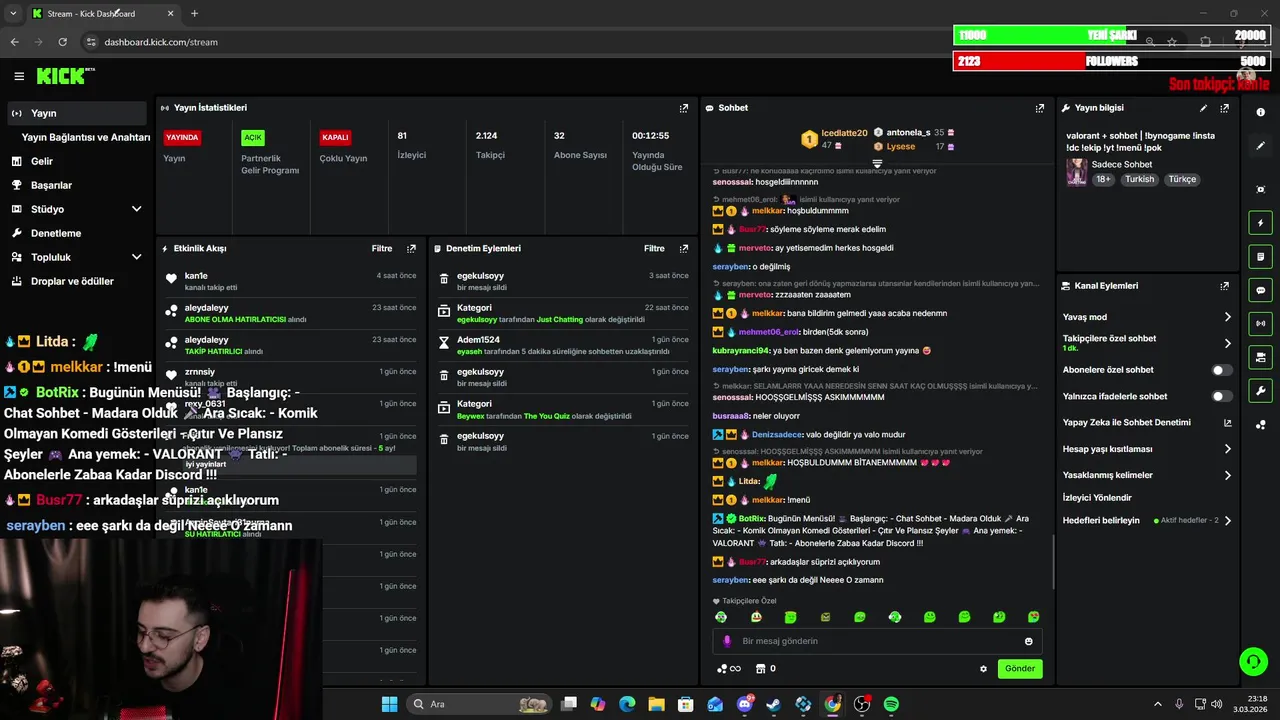Toggle the lightning bolt sidebar widget
This screenshot has height=720, width=1280.
click(1260, 223)
